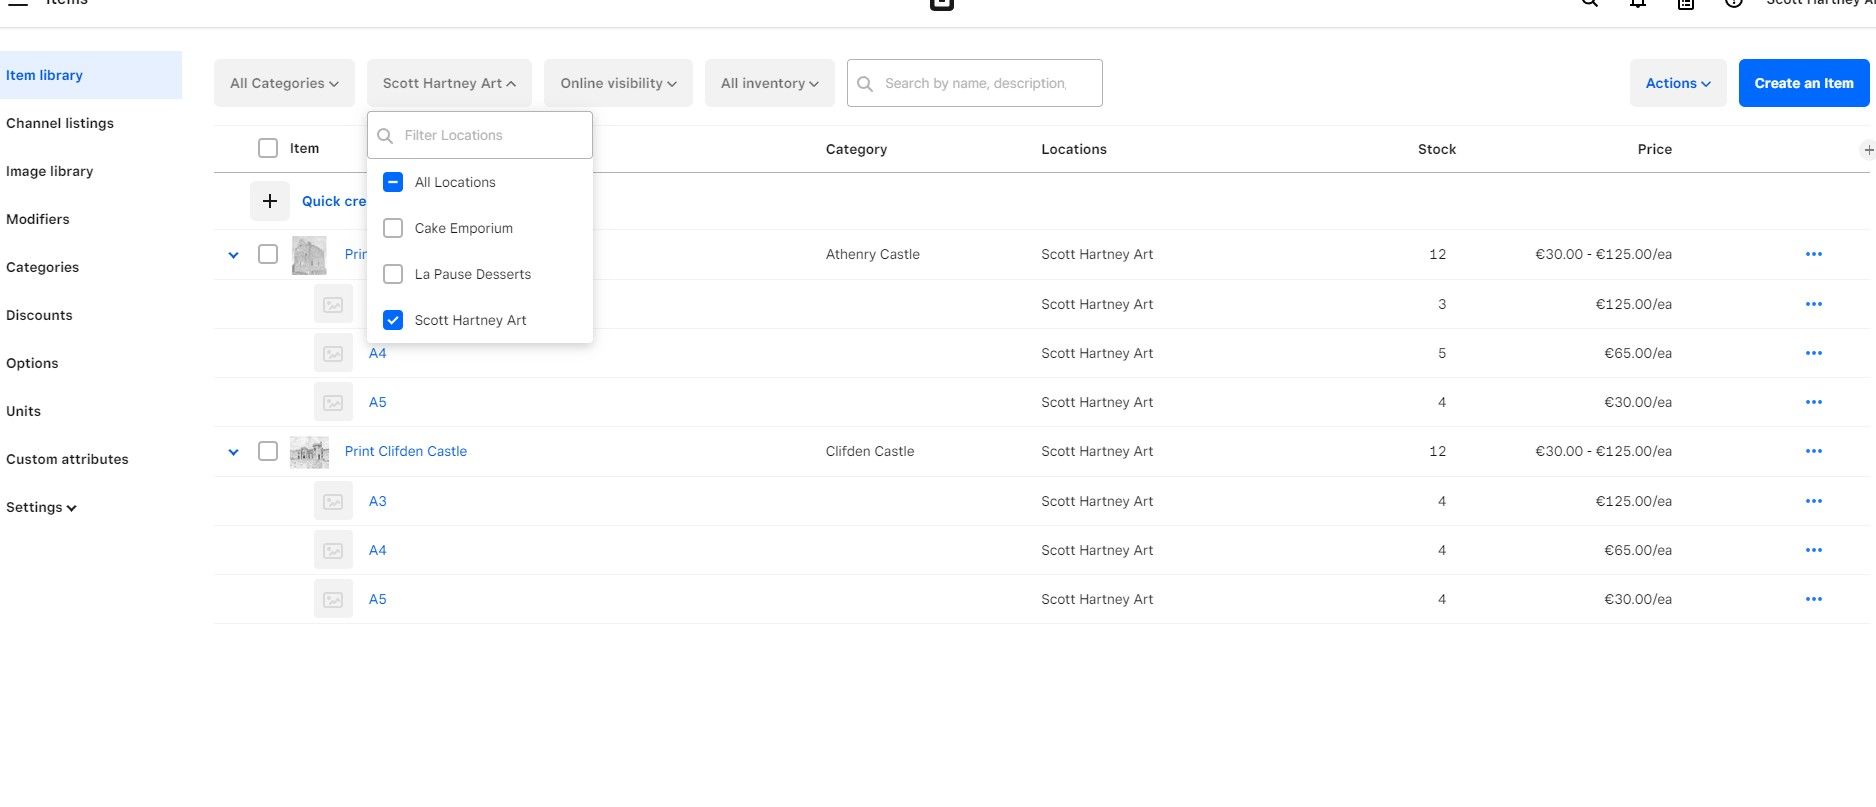Image resolution: width=1876 pixels, height=807 pixels.
Task: Open the Print Clifden Castle item link
Action: [406, 451]
